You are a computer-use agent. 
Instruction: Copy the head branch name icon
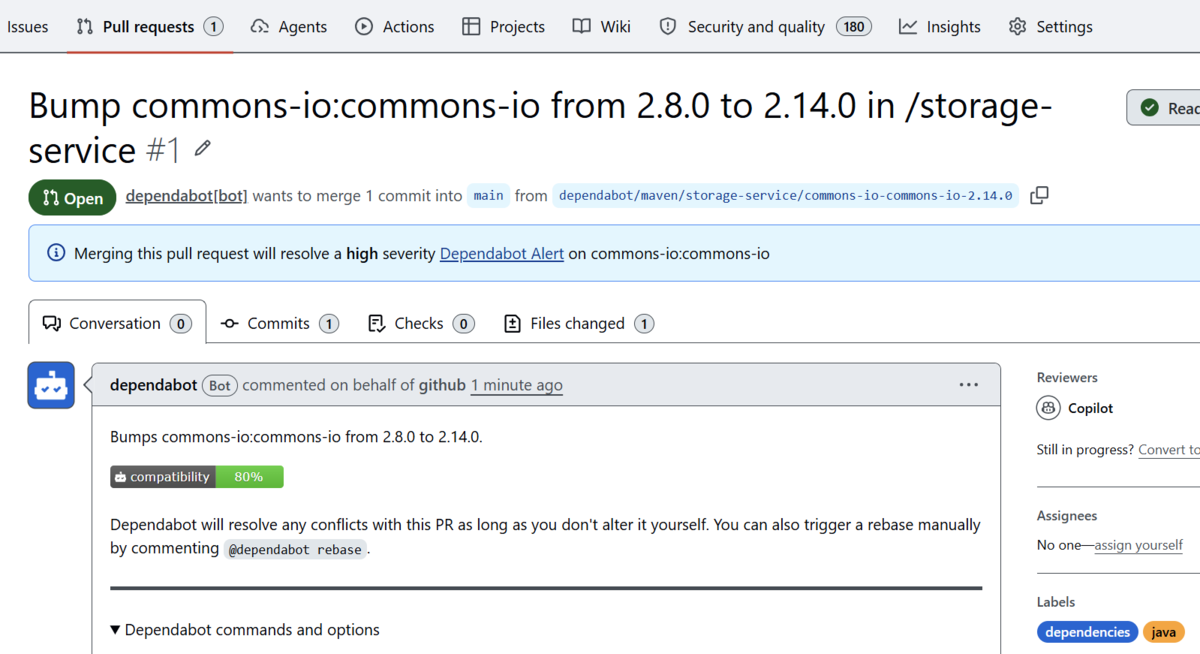(1039, 196)
